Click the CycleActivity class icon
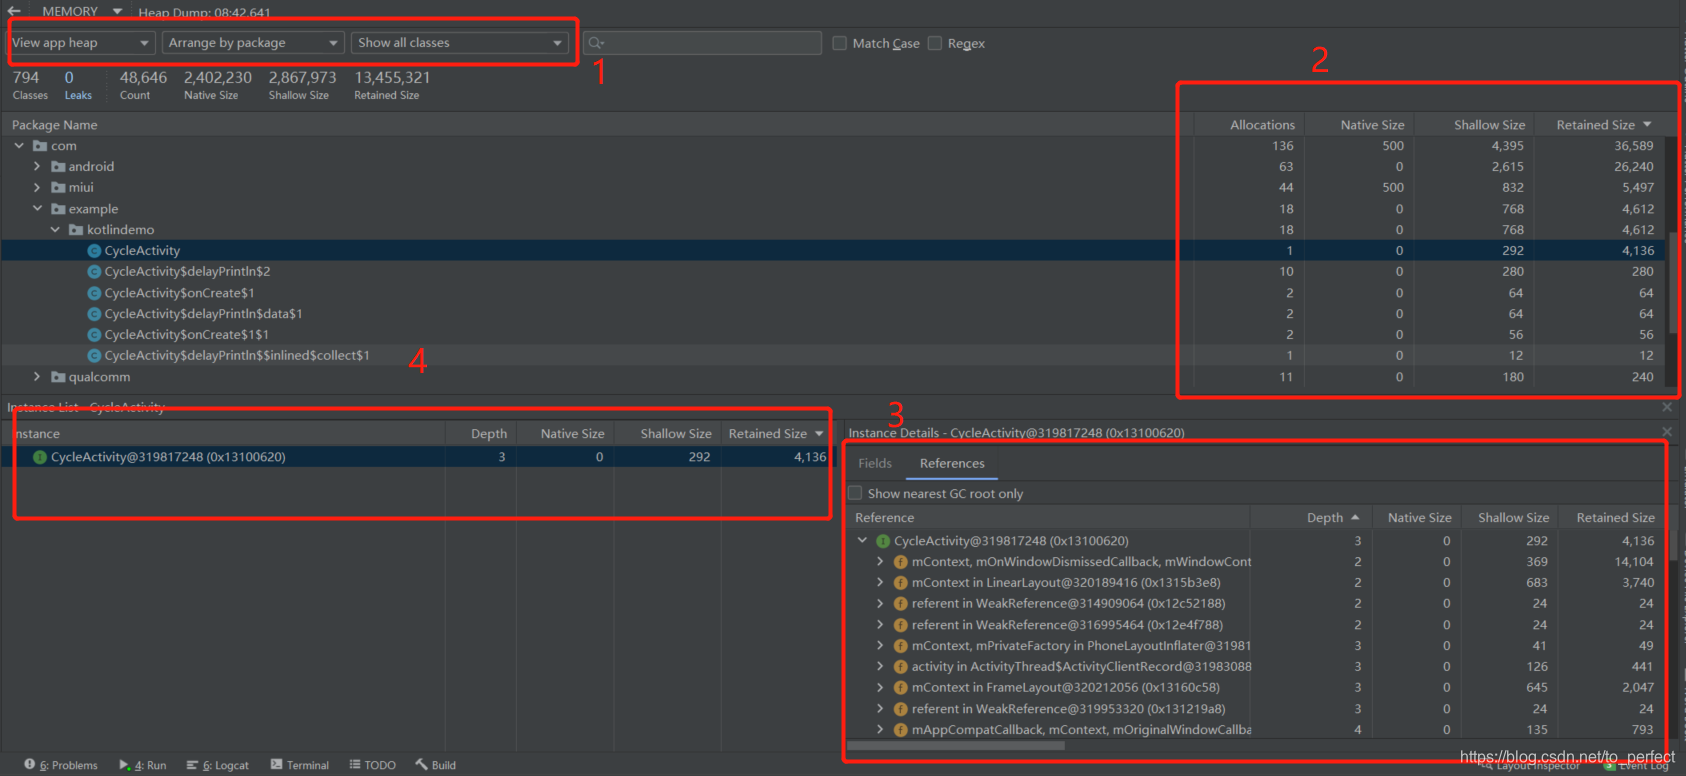 click(94, 251)
